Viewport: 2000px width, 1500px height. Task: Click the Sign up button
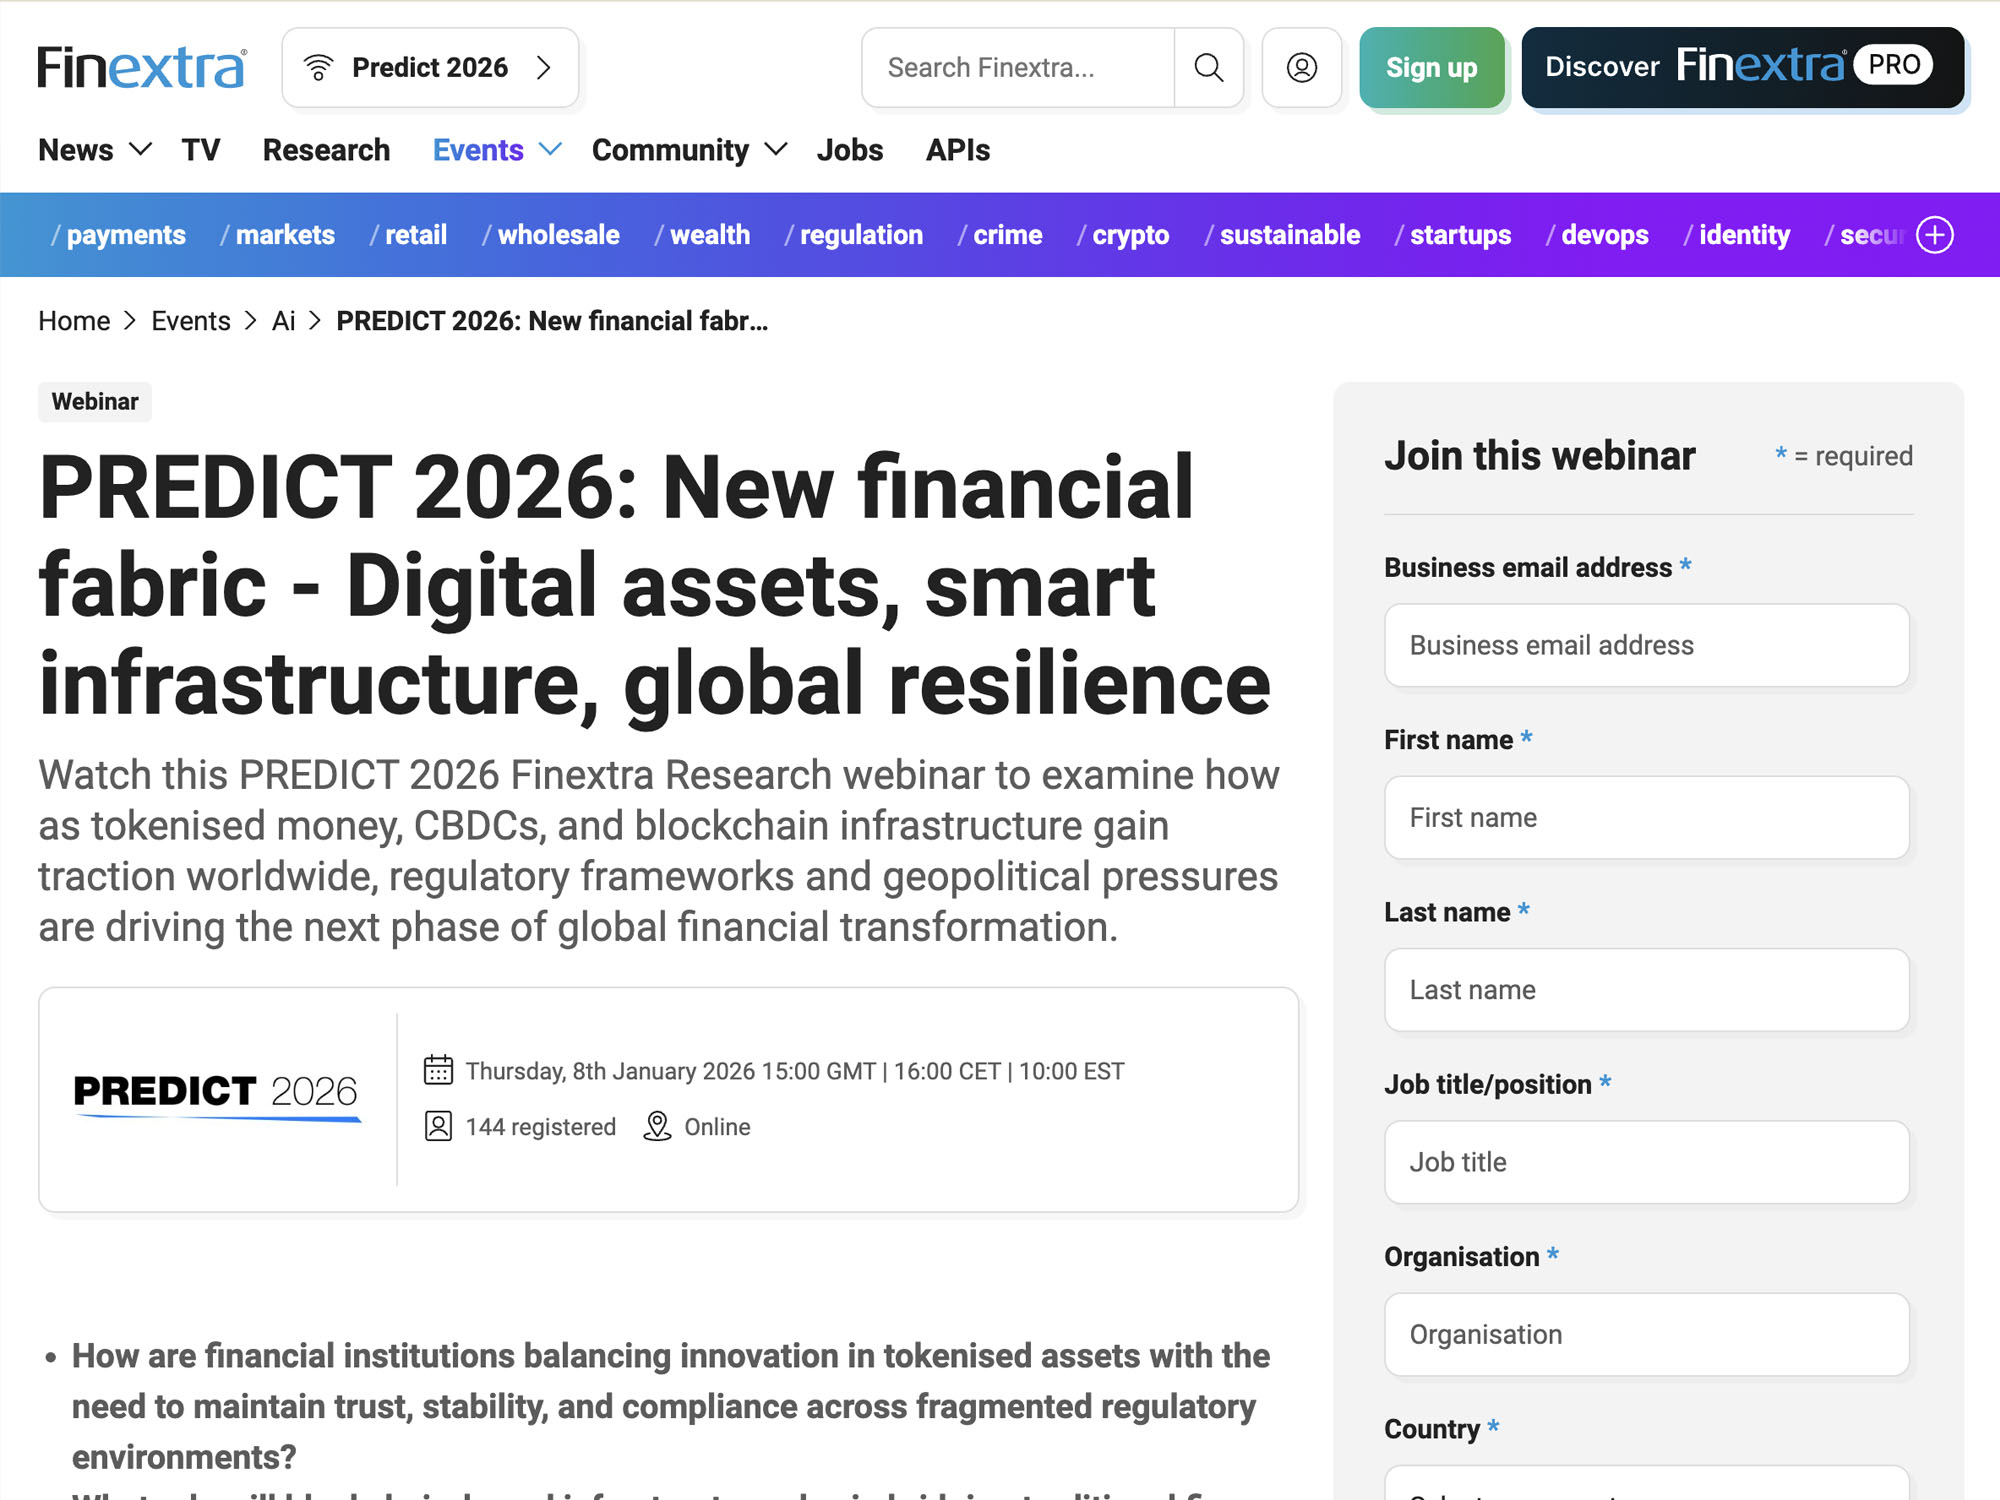(1432, 68)
